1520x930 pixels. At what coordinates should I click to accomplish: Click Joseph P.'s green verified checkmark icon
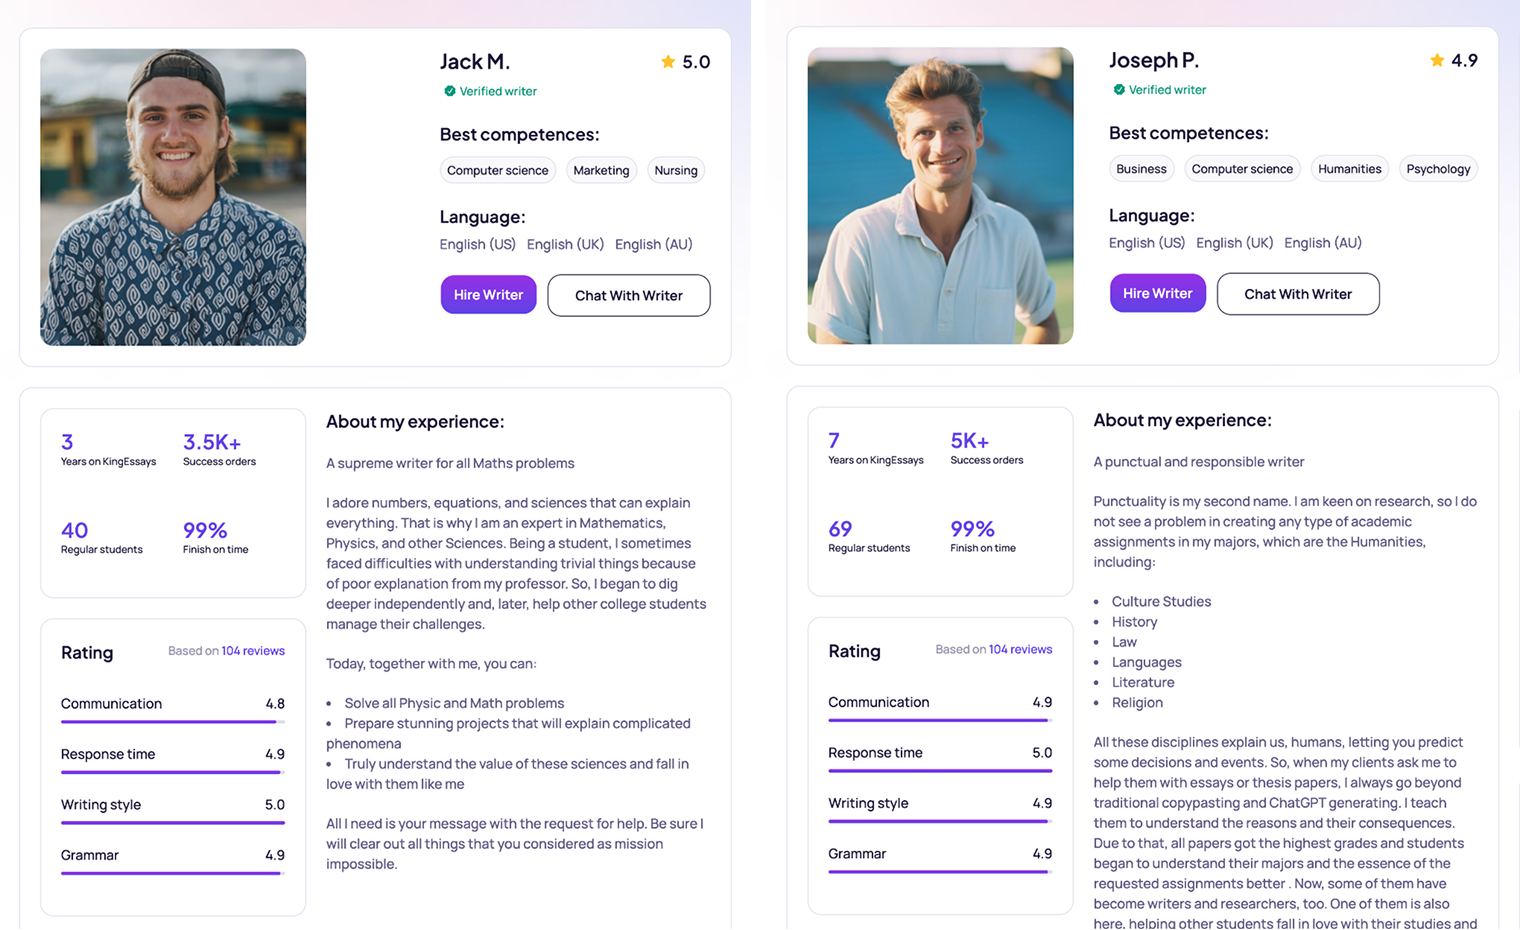1119,89
